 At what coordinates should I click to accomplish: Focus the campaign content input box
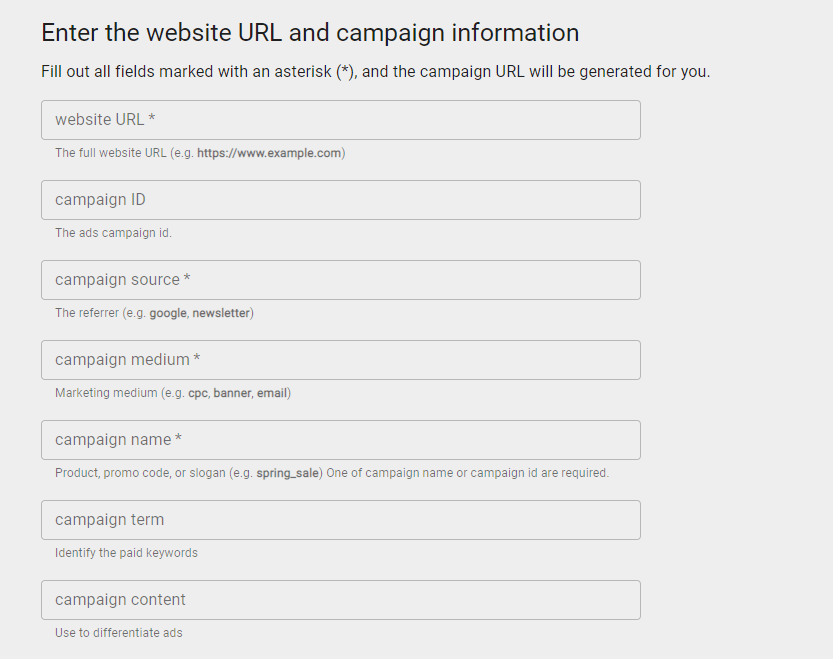tap(340, 600)
